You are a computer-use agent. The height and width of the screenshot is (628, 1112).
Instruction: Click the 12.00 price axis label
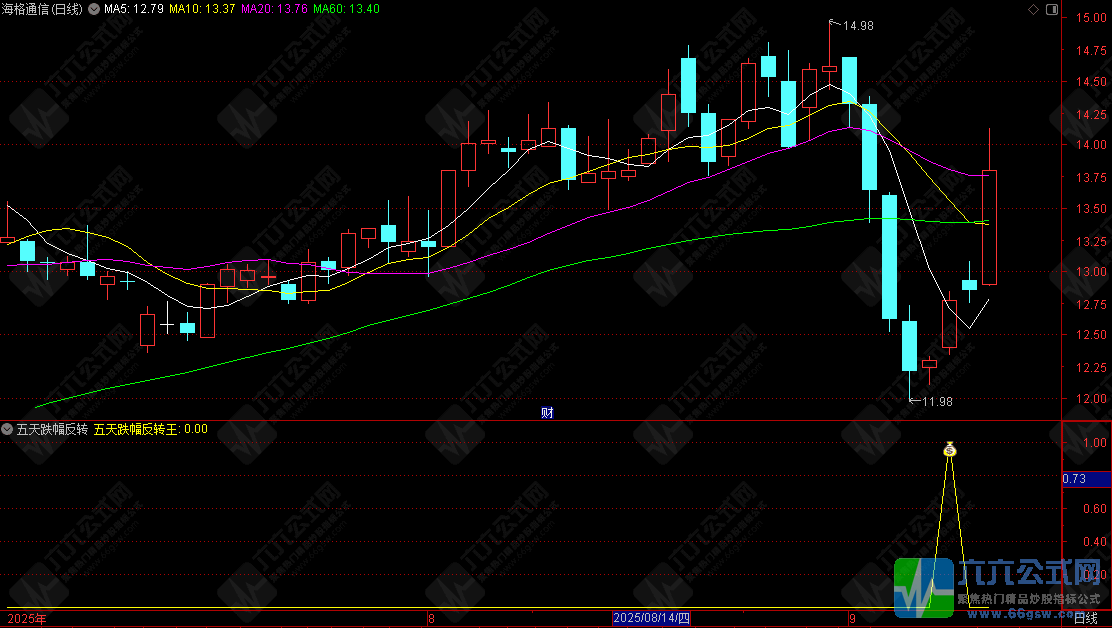[1091, 398]
